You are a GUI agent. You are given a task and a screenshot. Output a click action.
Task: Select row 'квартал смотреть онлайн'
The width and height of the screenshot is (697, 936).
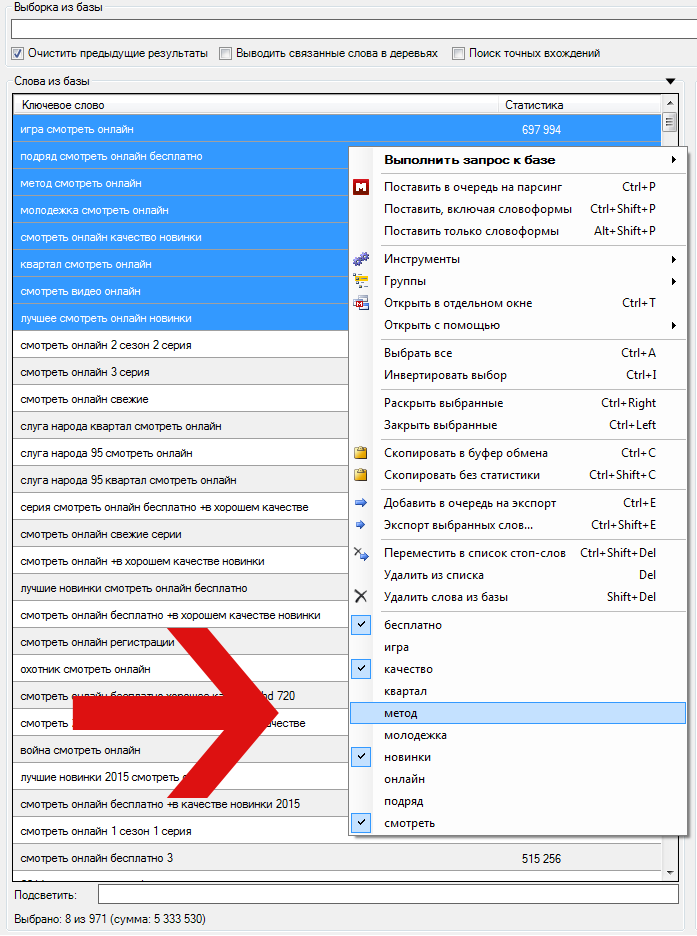click(x=181, y=264)
